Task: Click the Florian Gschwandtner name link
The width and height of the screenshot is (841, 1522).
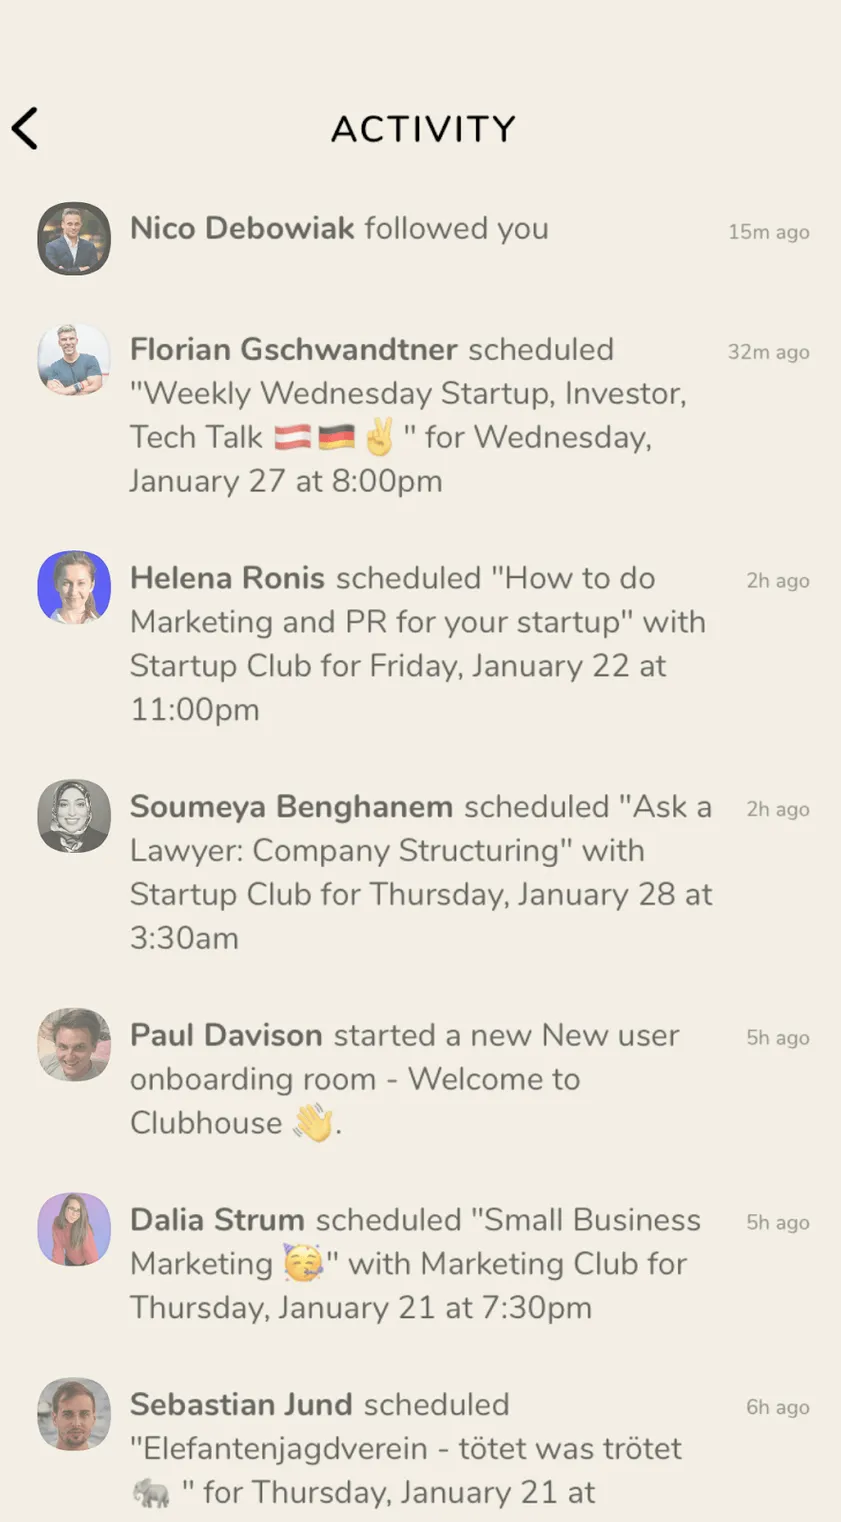Action: pos(293,349)
